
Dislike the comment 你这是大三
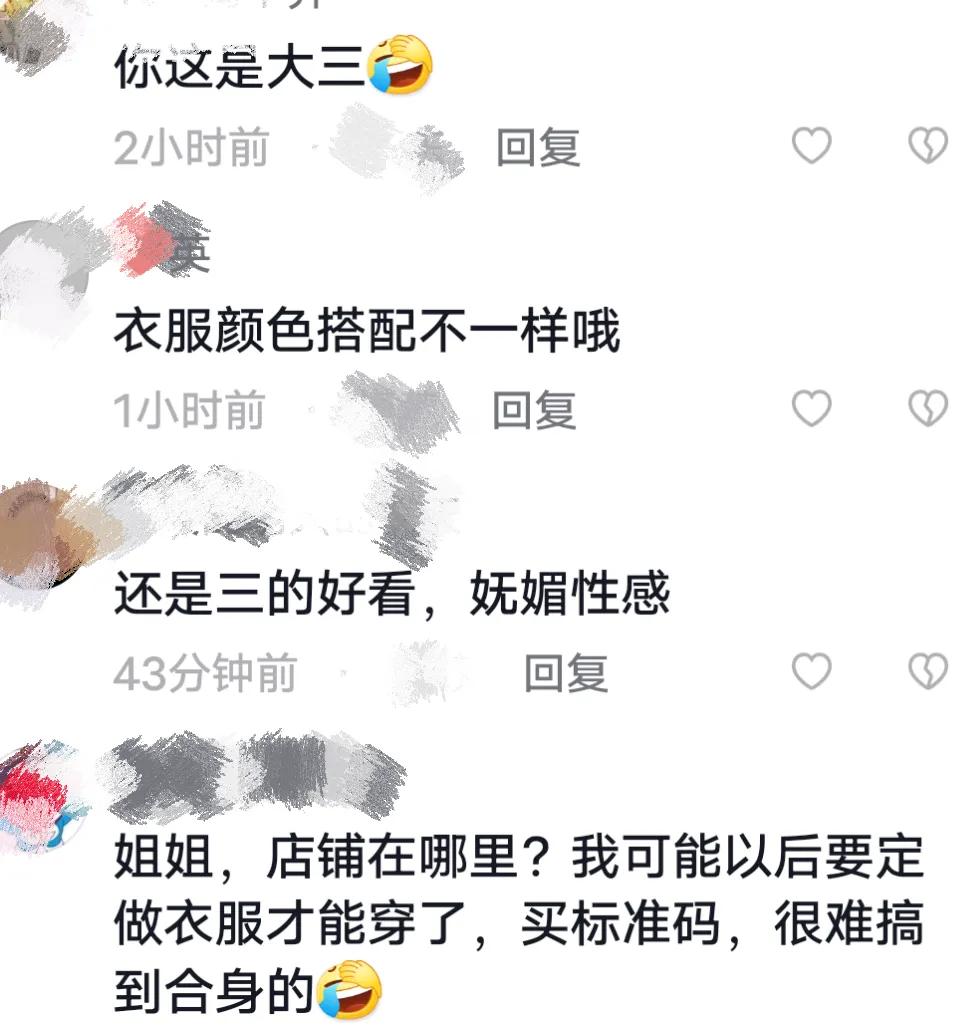click(928, 145)
